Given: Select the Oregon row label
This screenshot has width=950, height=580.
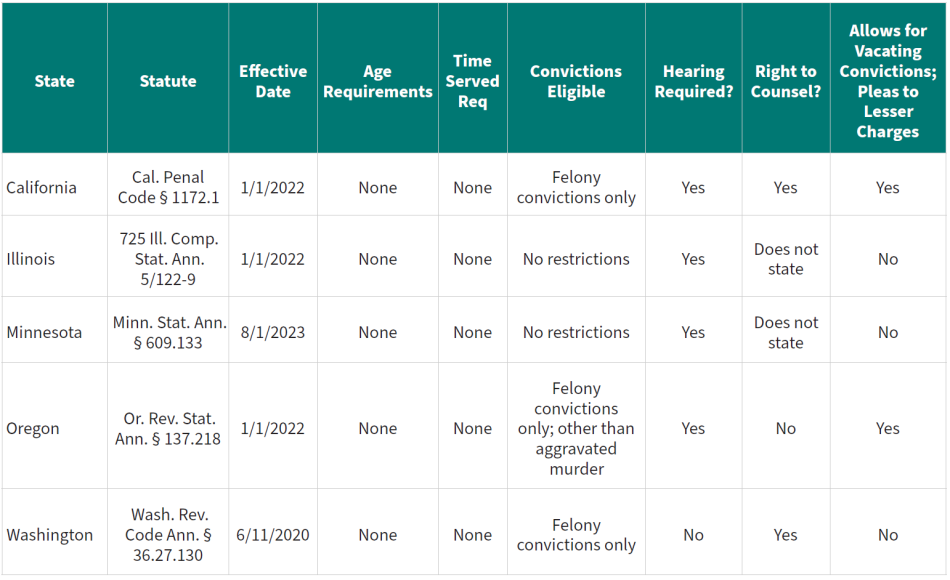Looking at the screenshot, I should coord(33,428).
